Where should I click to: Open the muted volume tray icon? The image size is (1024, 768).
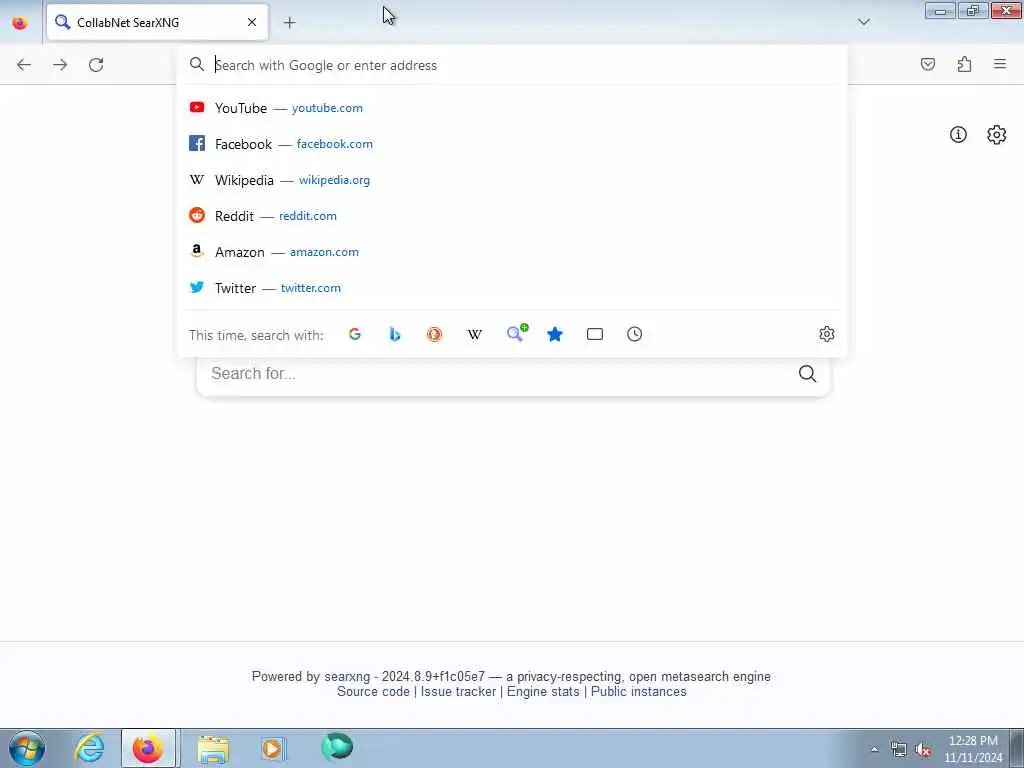click(923, 750)
